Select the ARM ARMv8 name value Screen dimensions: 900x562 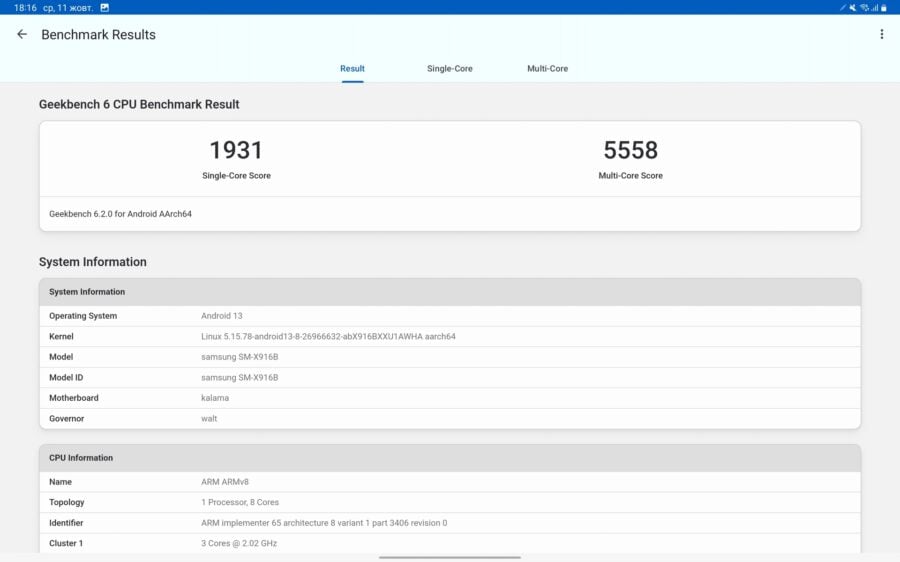(224, 482)
